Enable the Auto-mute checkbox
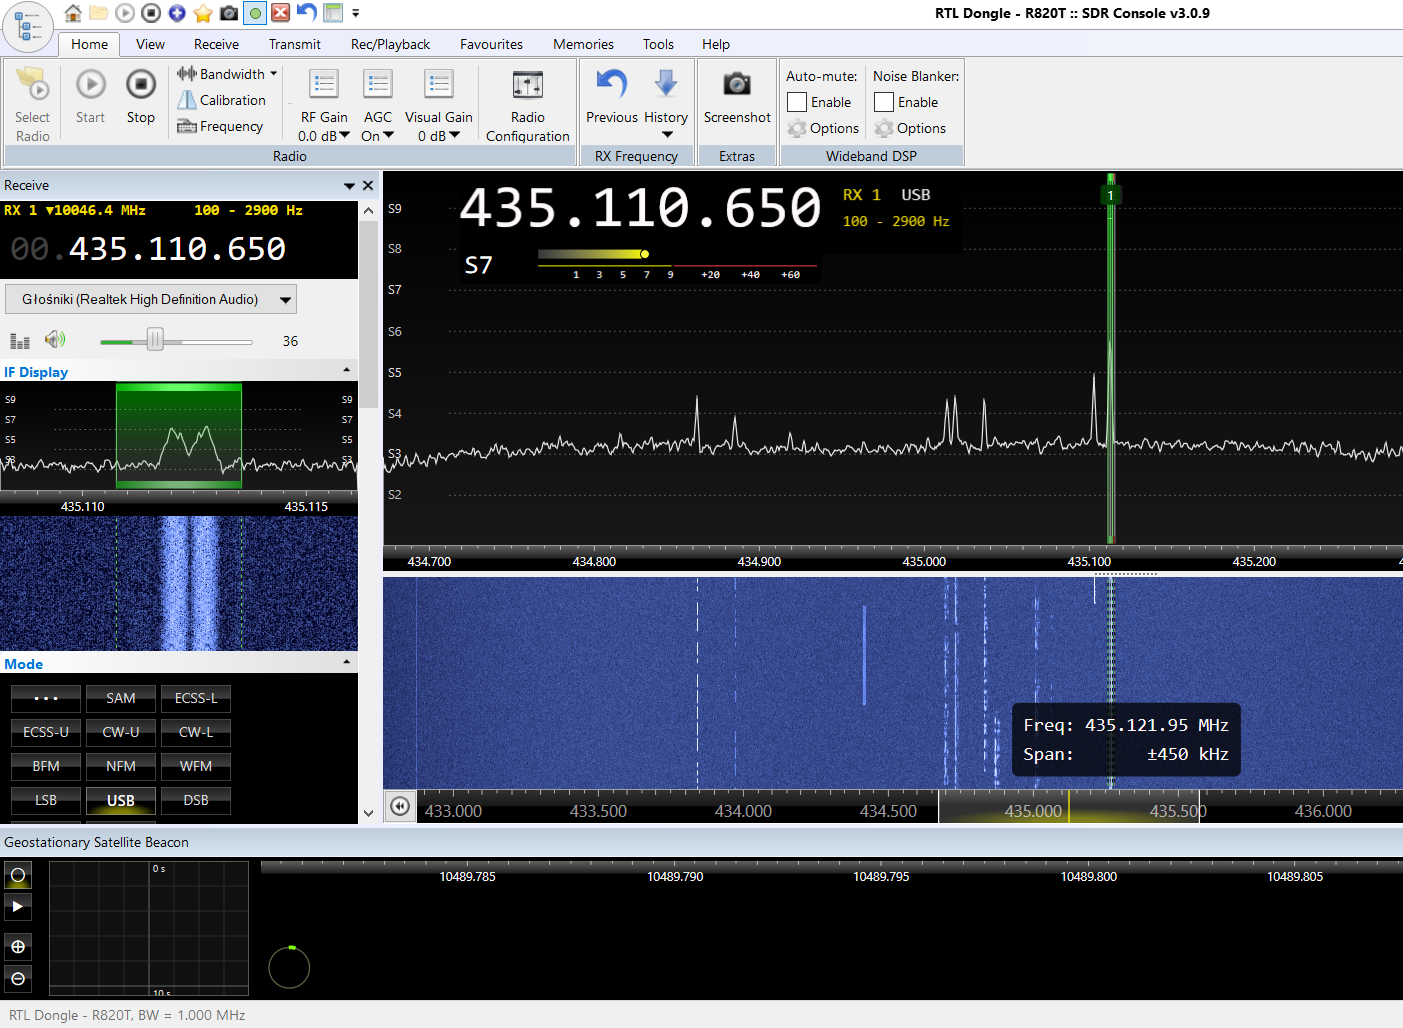 [x=797, y=102]
